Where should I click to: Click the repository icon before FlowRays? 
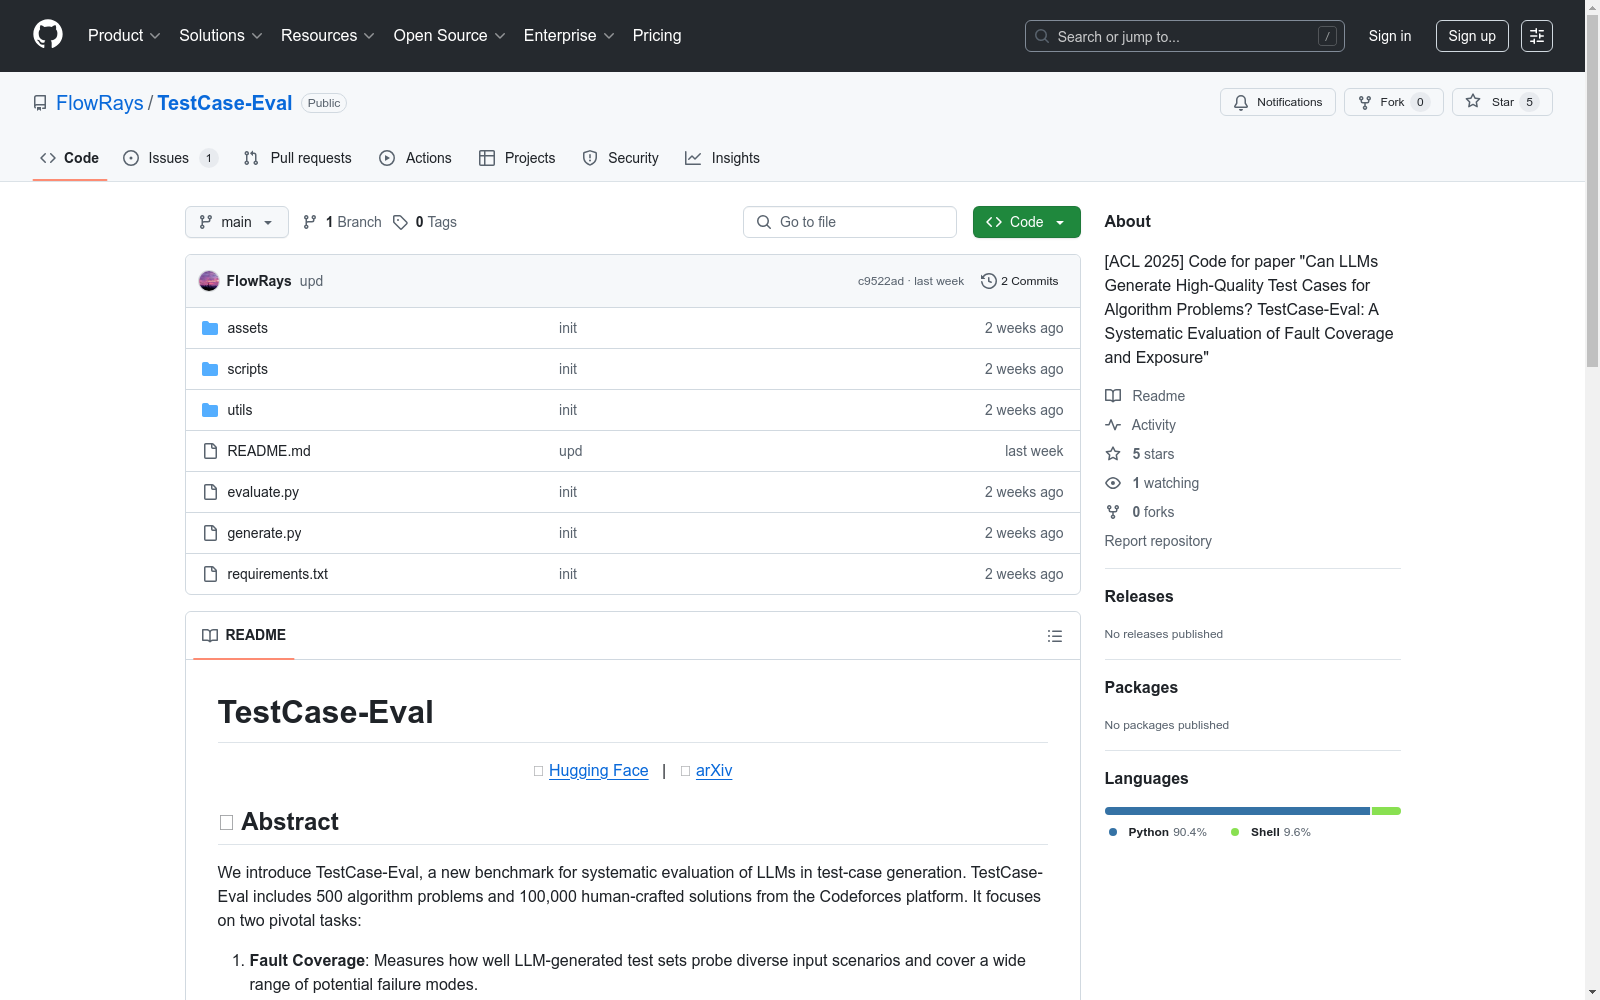40,103
